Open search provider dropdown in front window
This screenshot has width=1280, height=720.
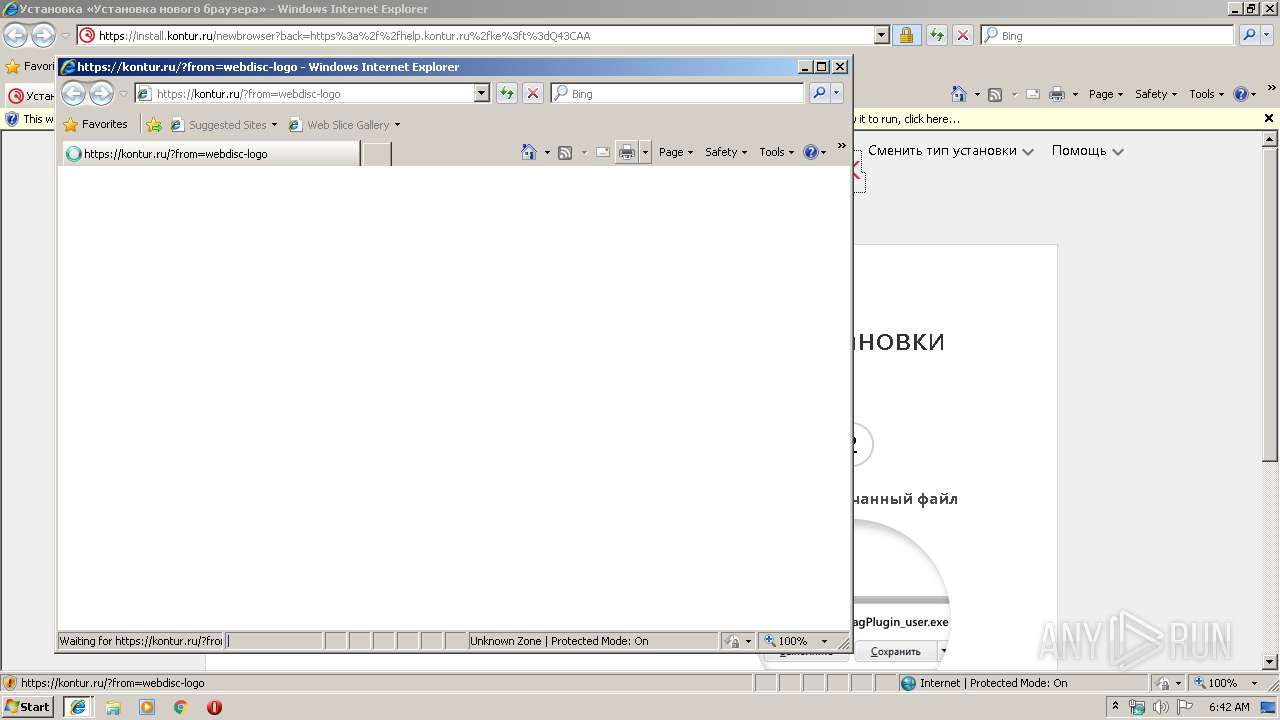point(837,93)
